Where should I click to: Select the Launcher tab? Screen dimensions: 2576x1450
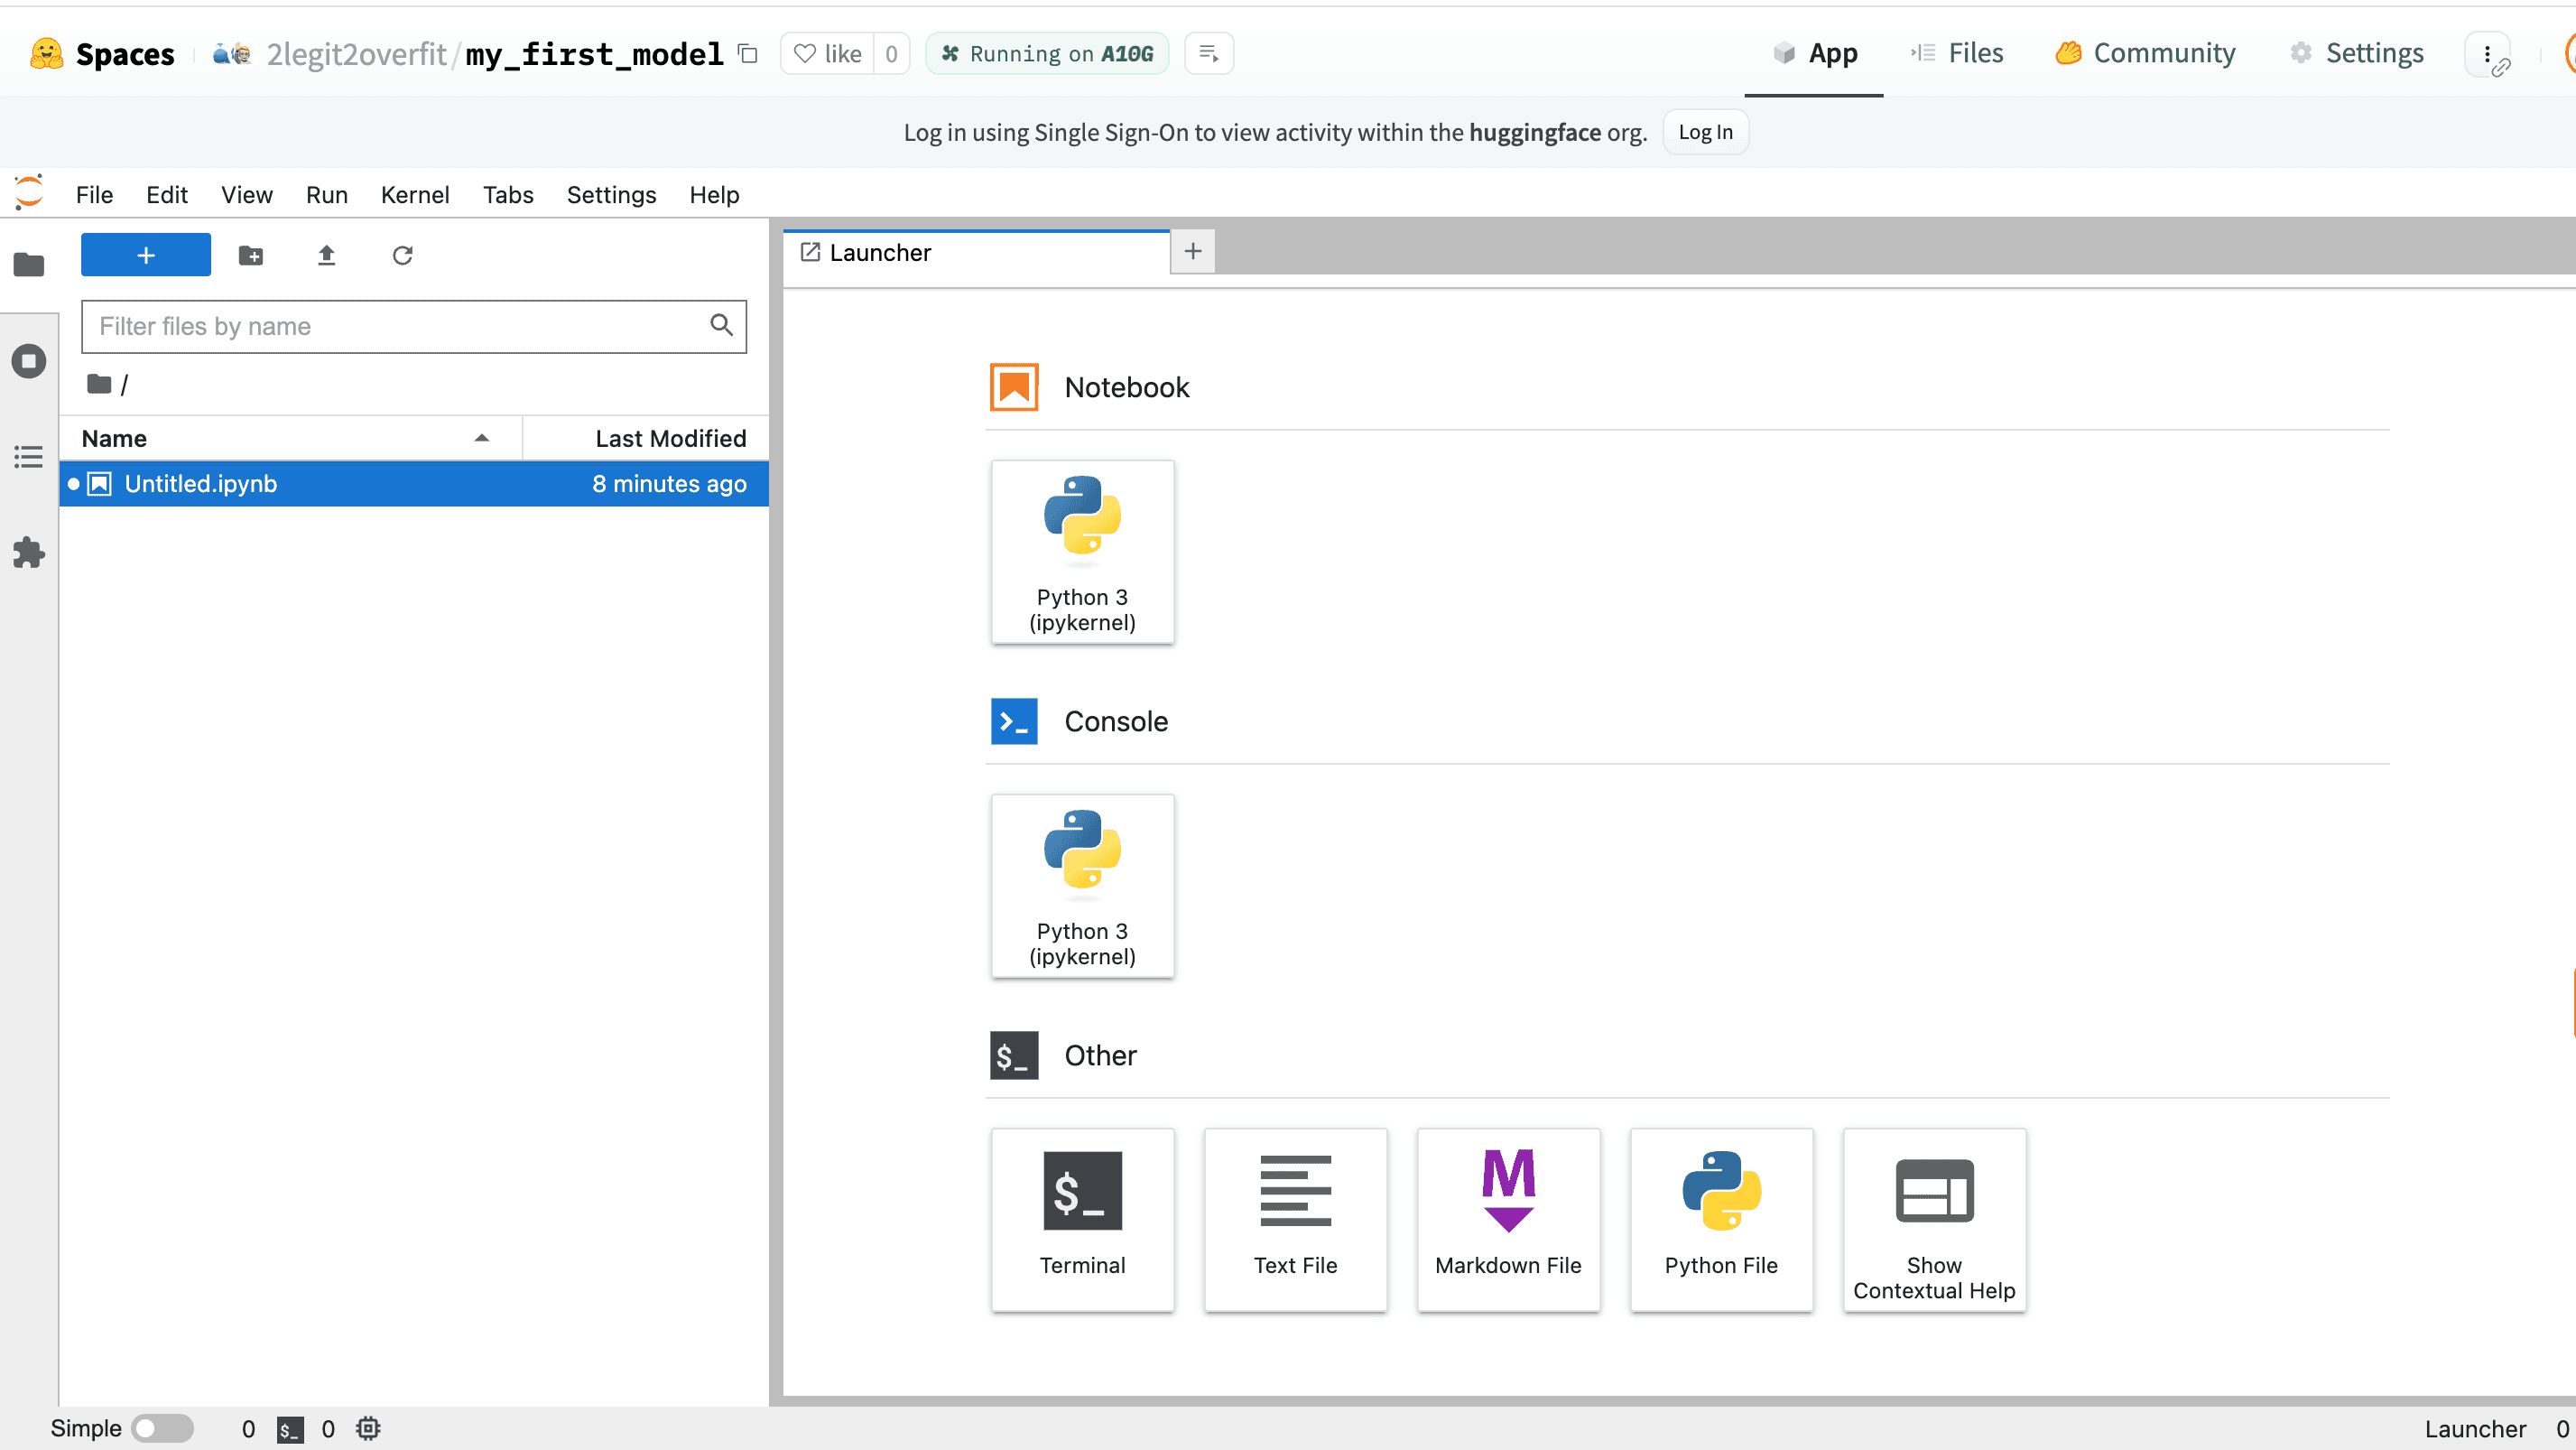[976, 252]
